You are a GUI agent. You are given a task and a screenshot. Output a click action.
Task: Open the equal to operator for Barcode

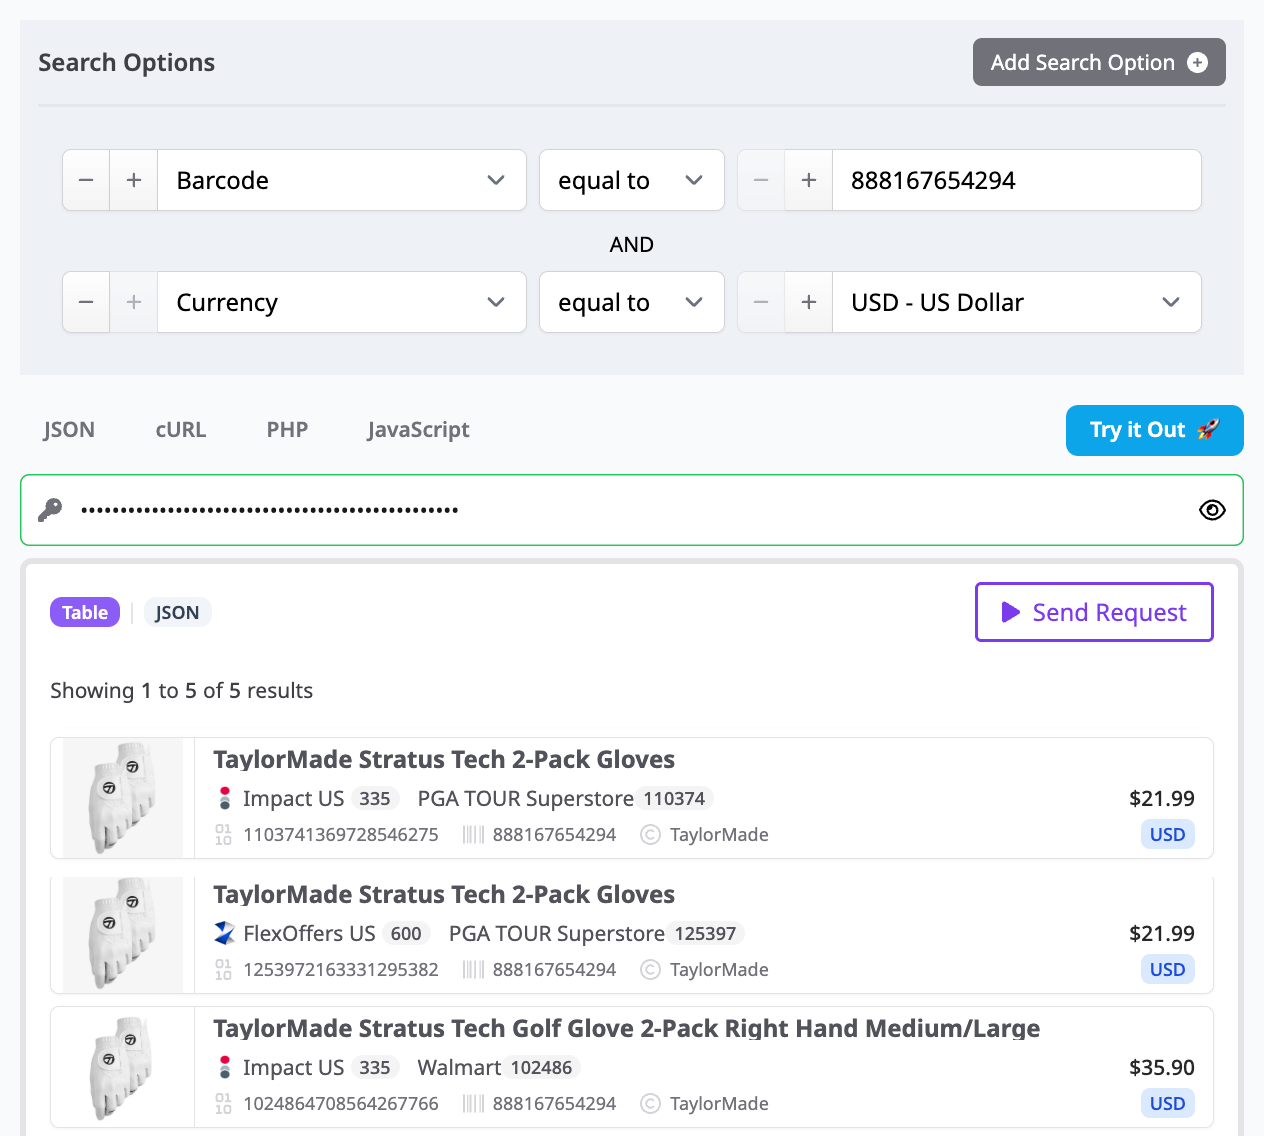click(632, 180)
